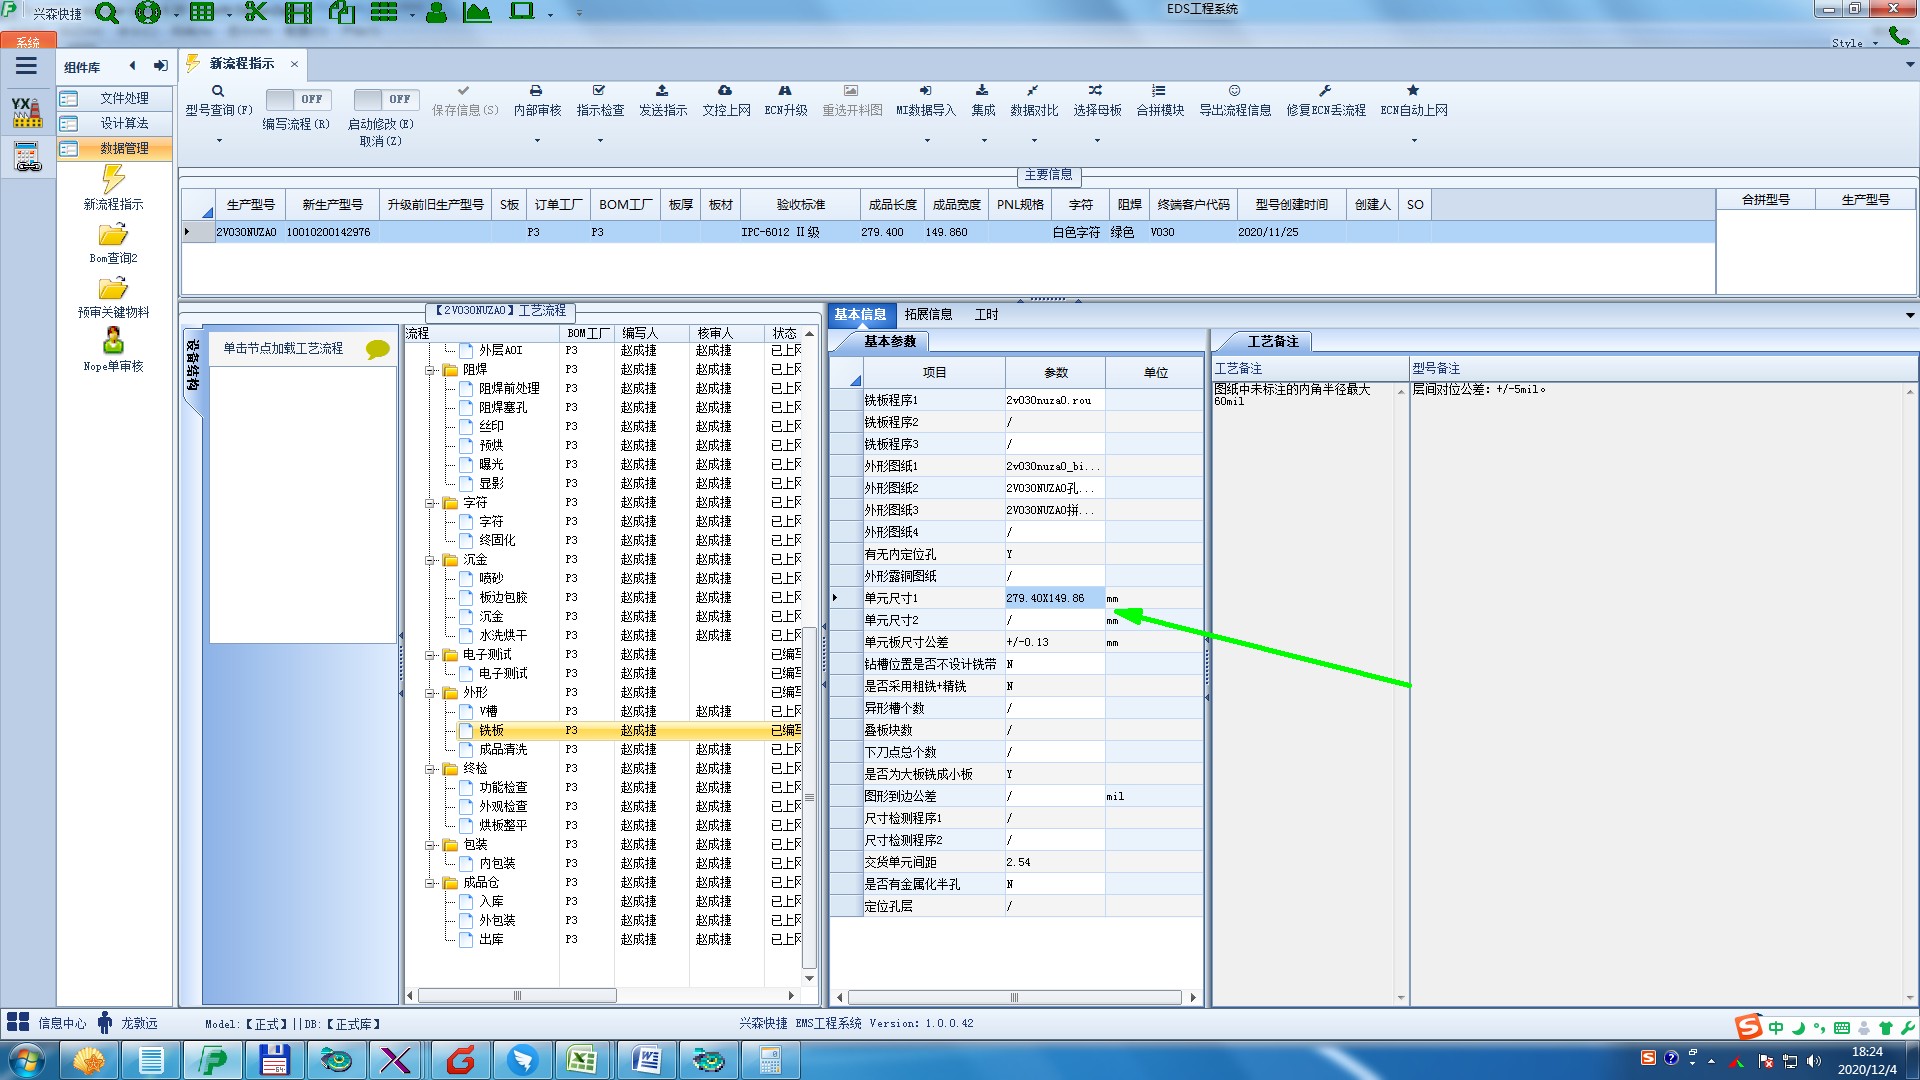1920x1080 pixels.
Task: Click the 发送指示 upload icon
Action: pyautogui.click(x=662, y=91)
